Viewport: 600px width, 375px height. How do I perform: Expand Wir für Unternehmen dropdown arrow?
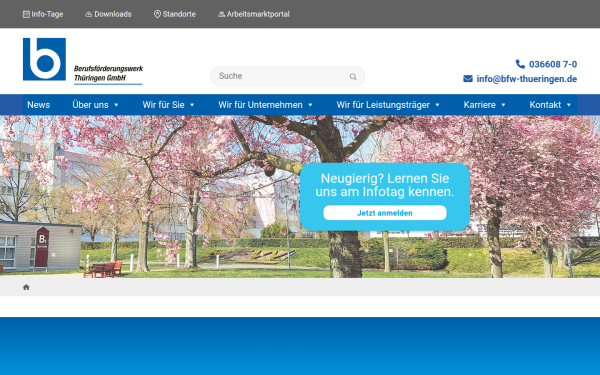[x=310, y=105]
